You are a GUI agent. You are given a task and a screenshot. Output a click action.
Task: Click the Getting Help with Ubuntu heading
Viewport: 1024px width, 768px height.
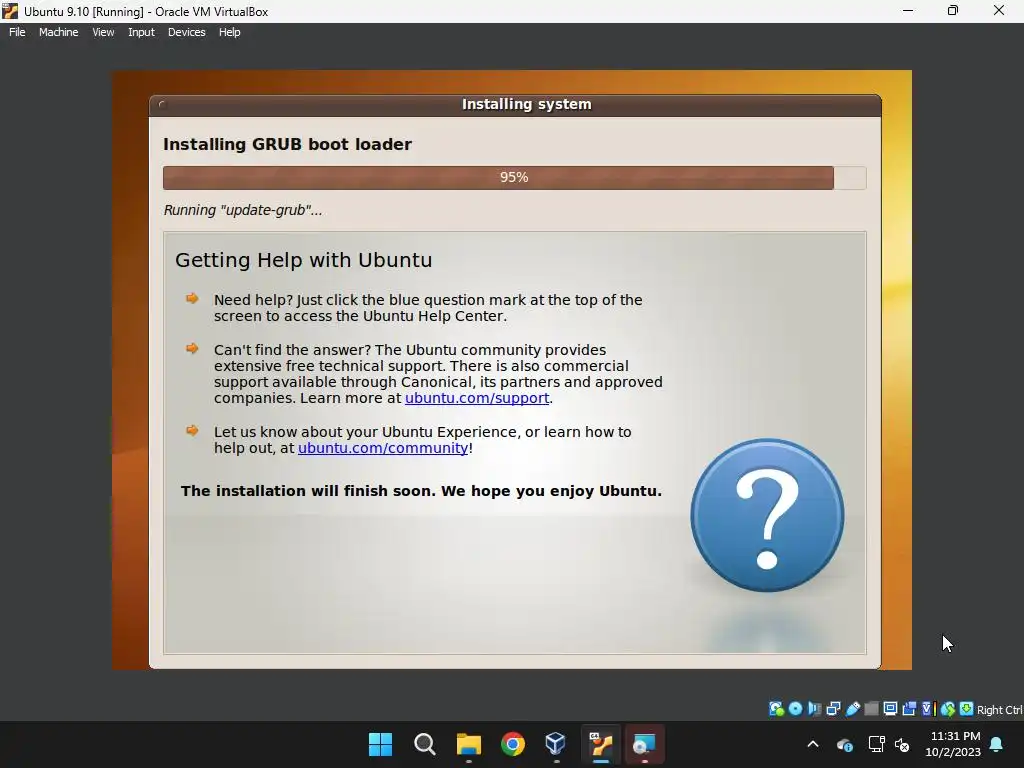tap(304, 260)
